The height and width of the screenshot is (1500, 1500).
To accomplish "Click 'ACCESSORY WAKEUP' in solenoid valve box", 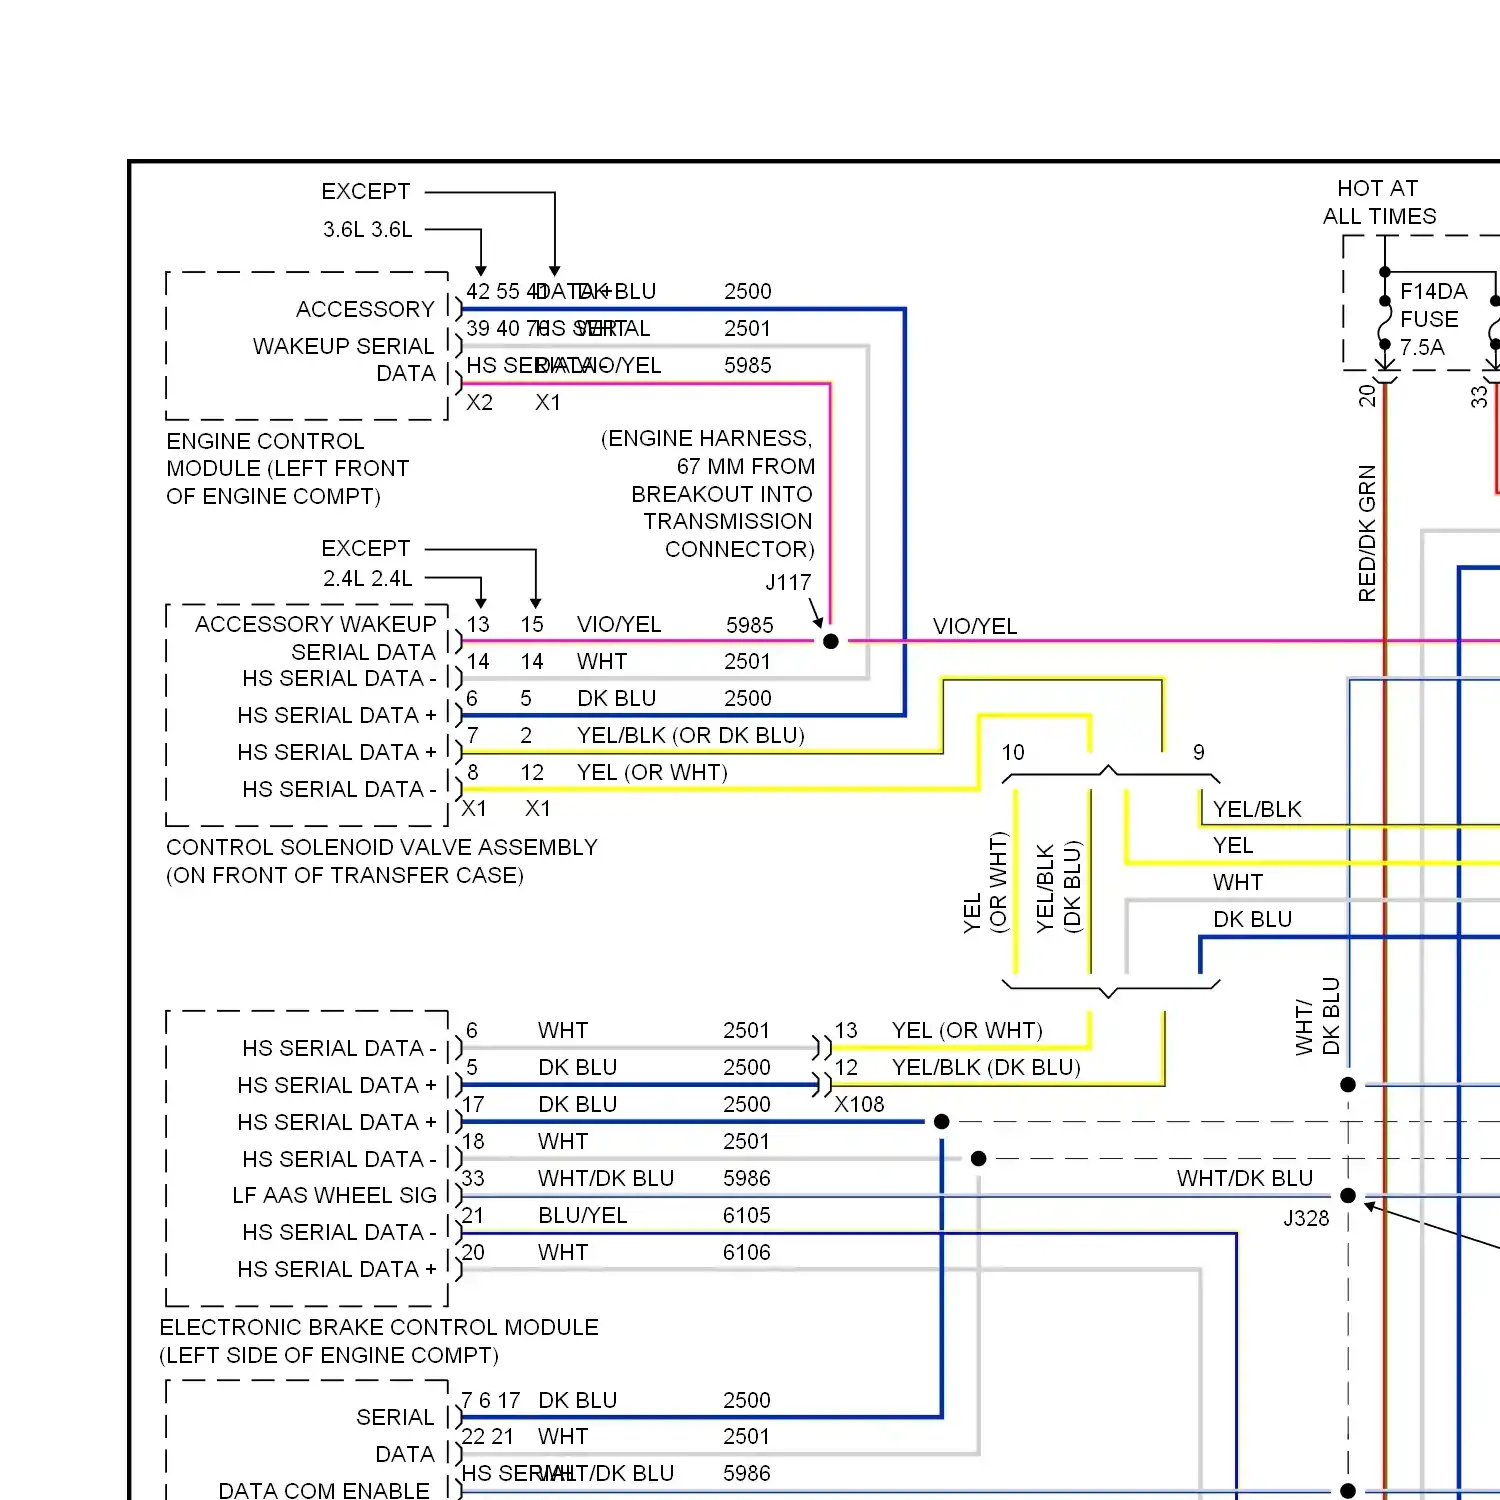I will tap(315, 624).
